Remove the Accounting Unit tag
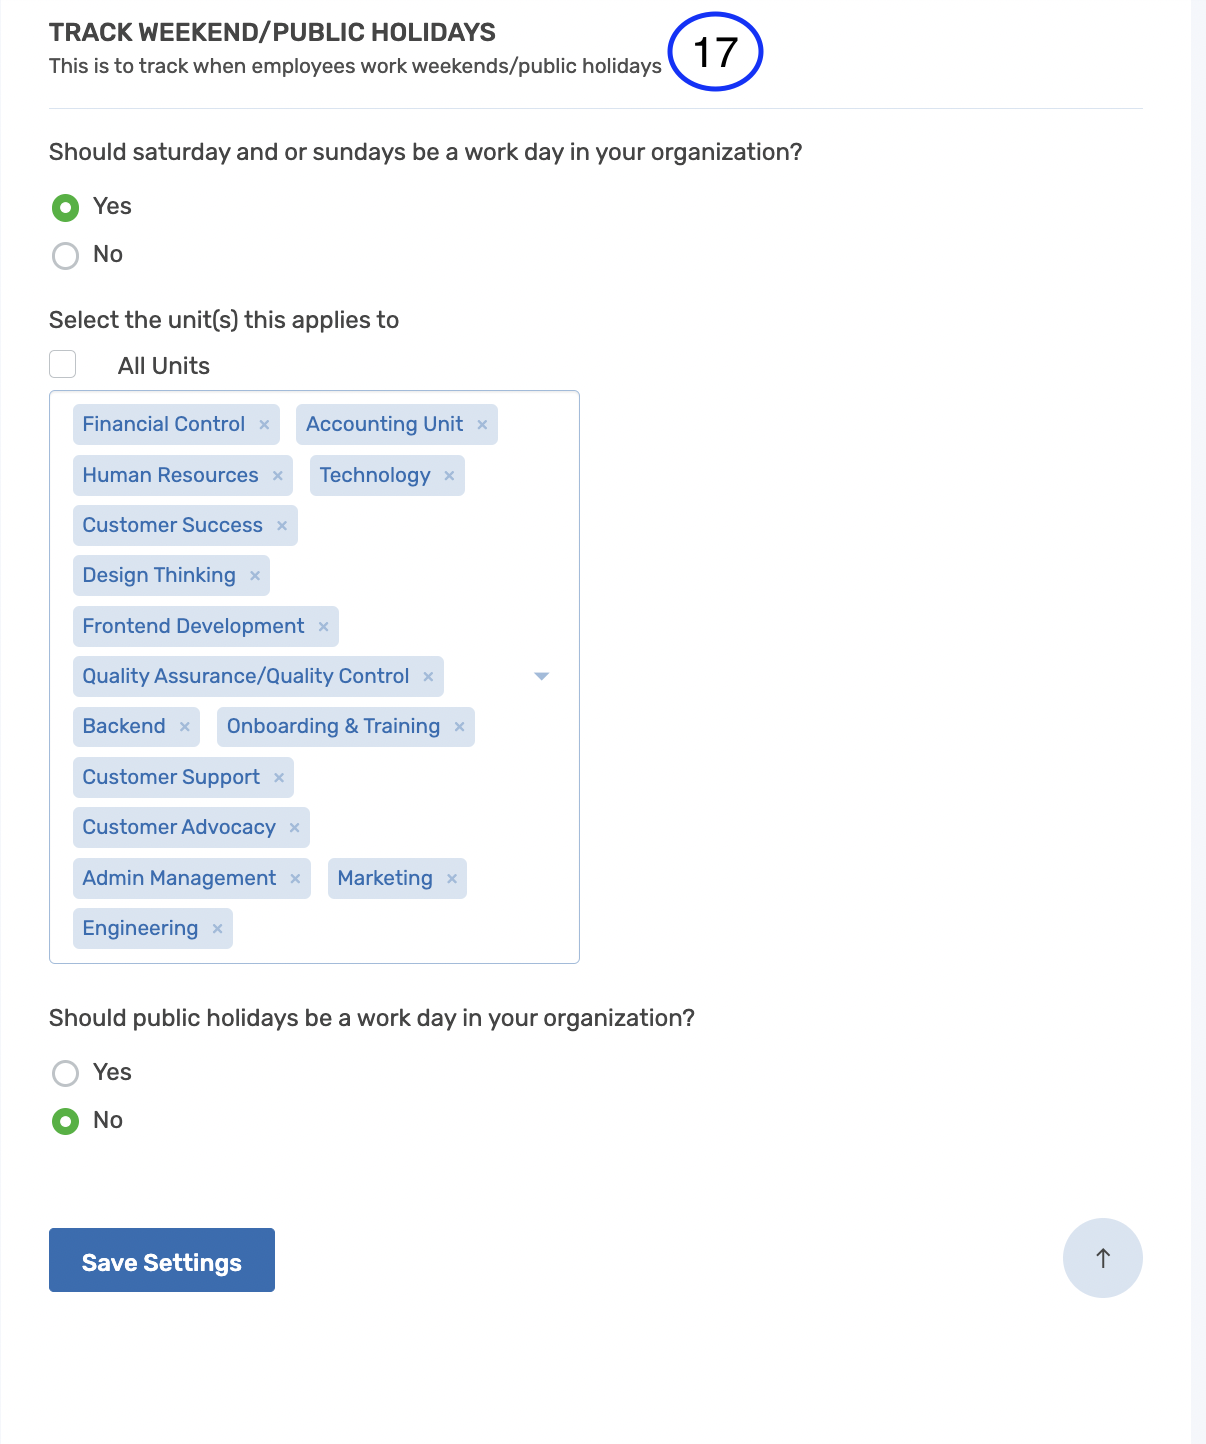This screenshot has height=1444, width=1206. [482, 424]
